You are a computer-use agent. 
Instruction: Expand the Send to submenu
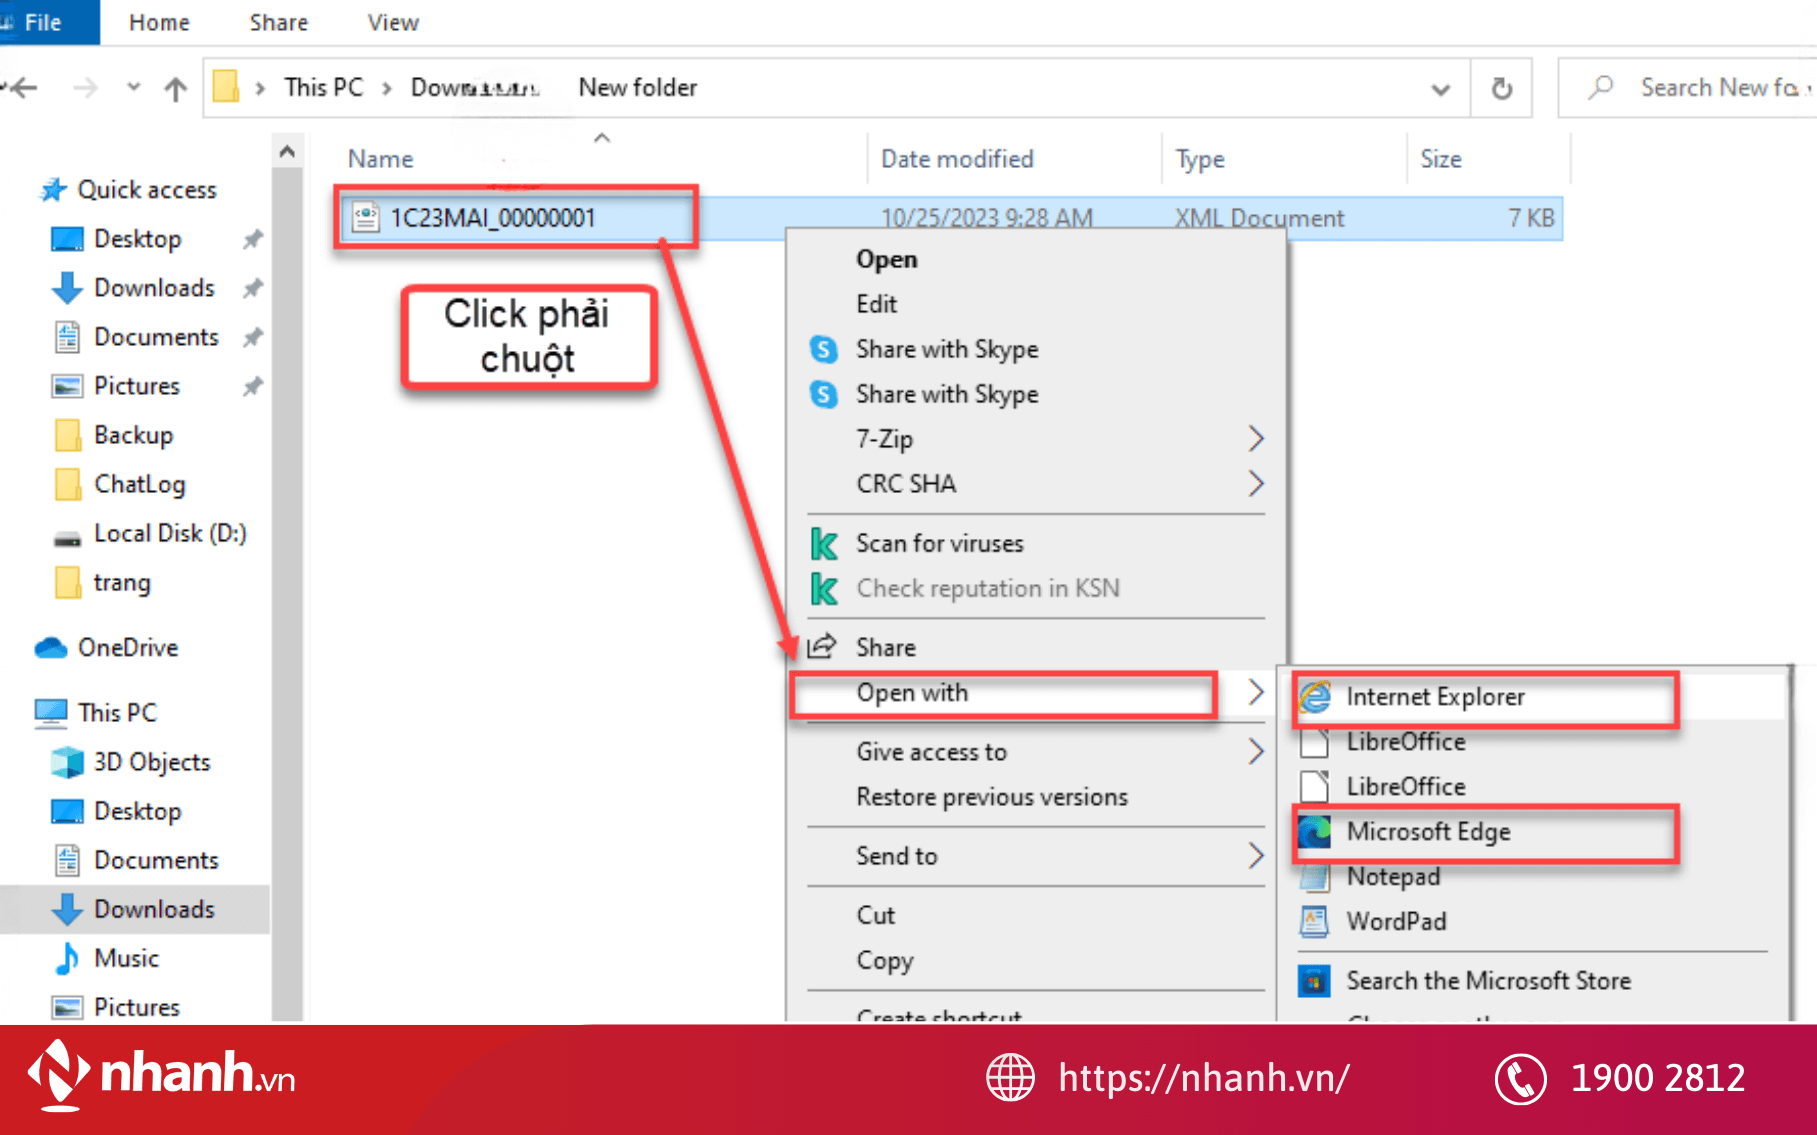pos(896,856)
